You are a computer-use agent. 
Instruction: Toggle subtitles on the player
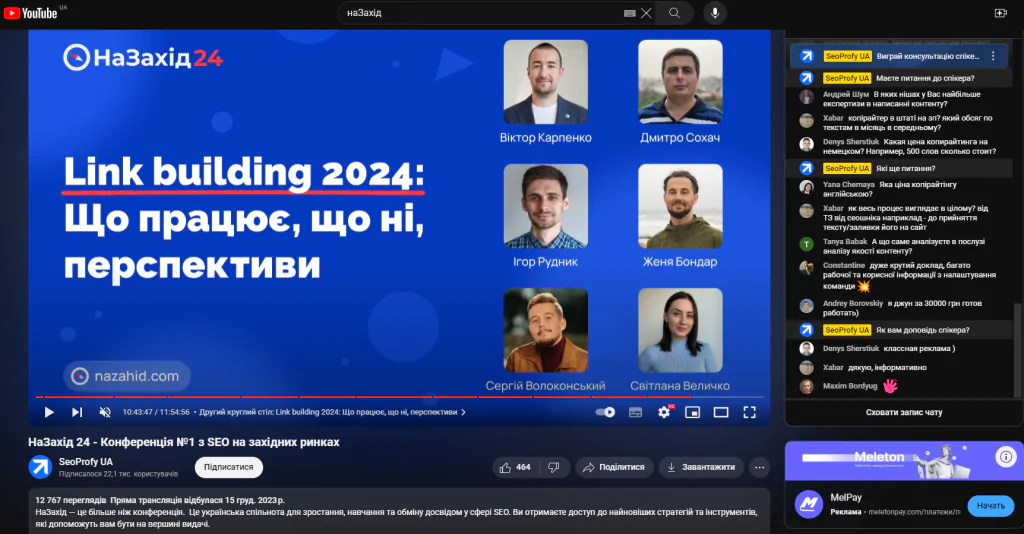click(x=635, y=412)
